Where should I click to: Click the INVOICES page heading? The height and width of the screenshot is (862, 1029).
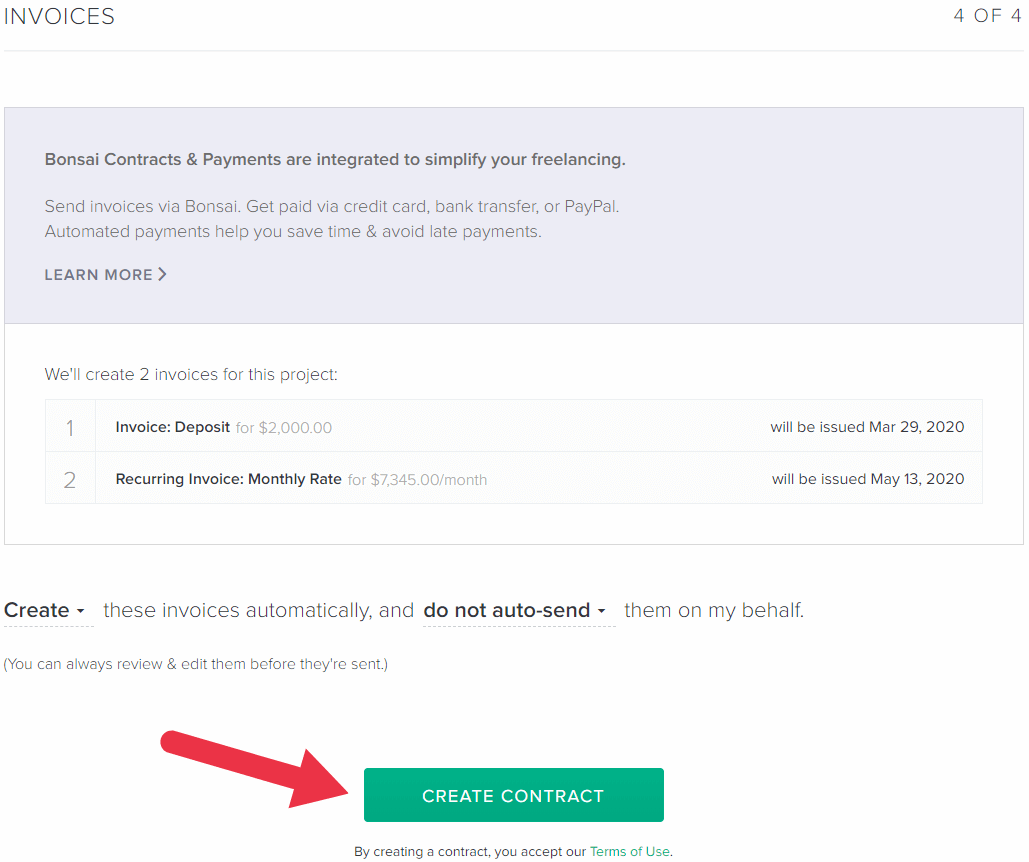(58, 16)
